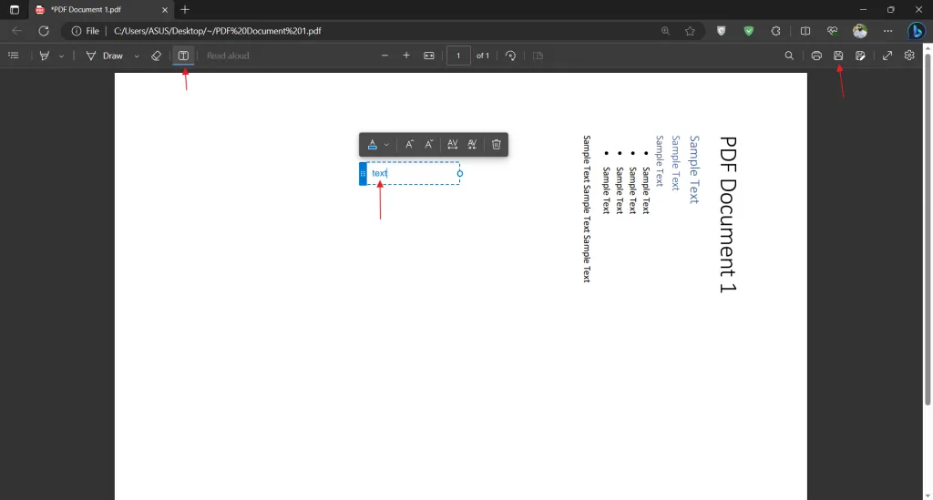Image resolution: width=933 pixels, height=500 pixels.
Task: Open the Extensions puzzle menu
Action: click(775, 31)
